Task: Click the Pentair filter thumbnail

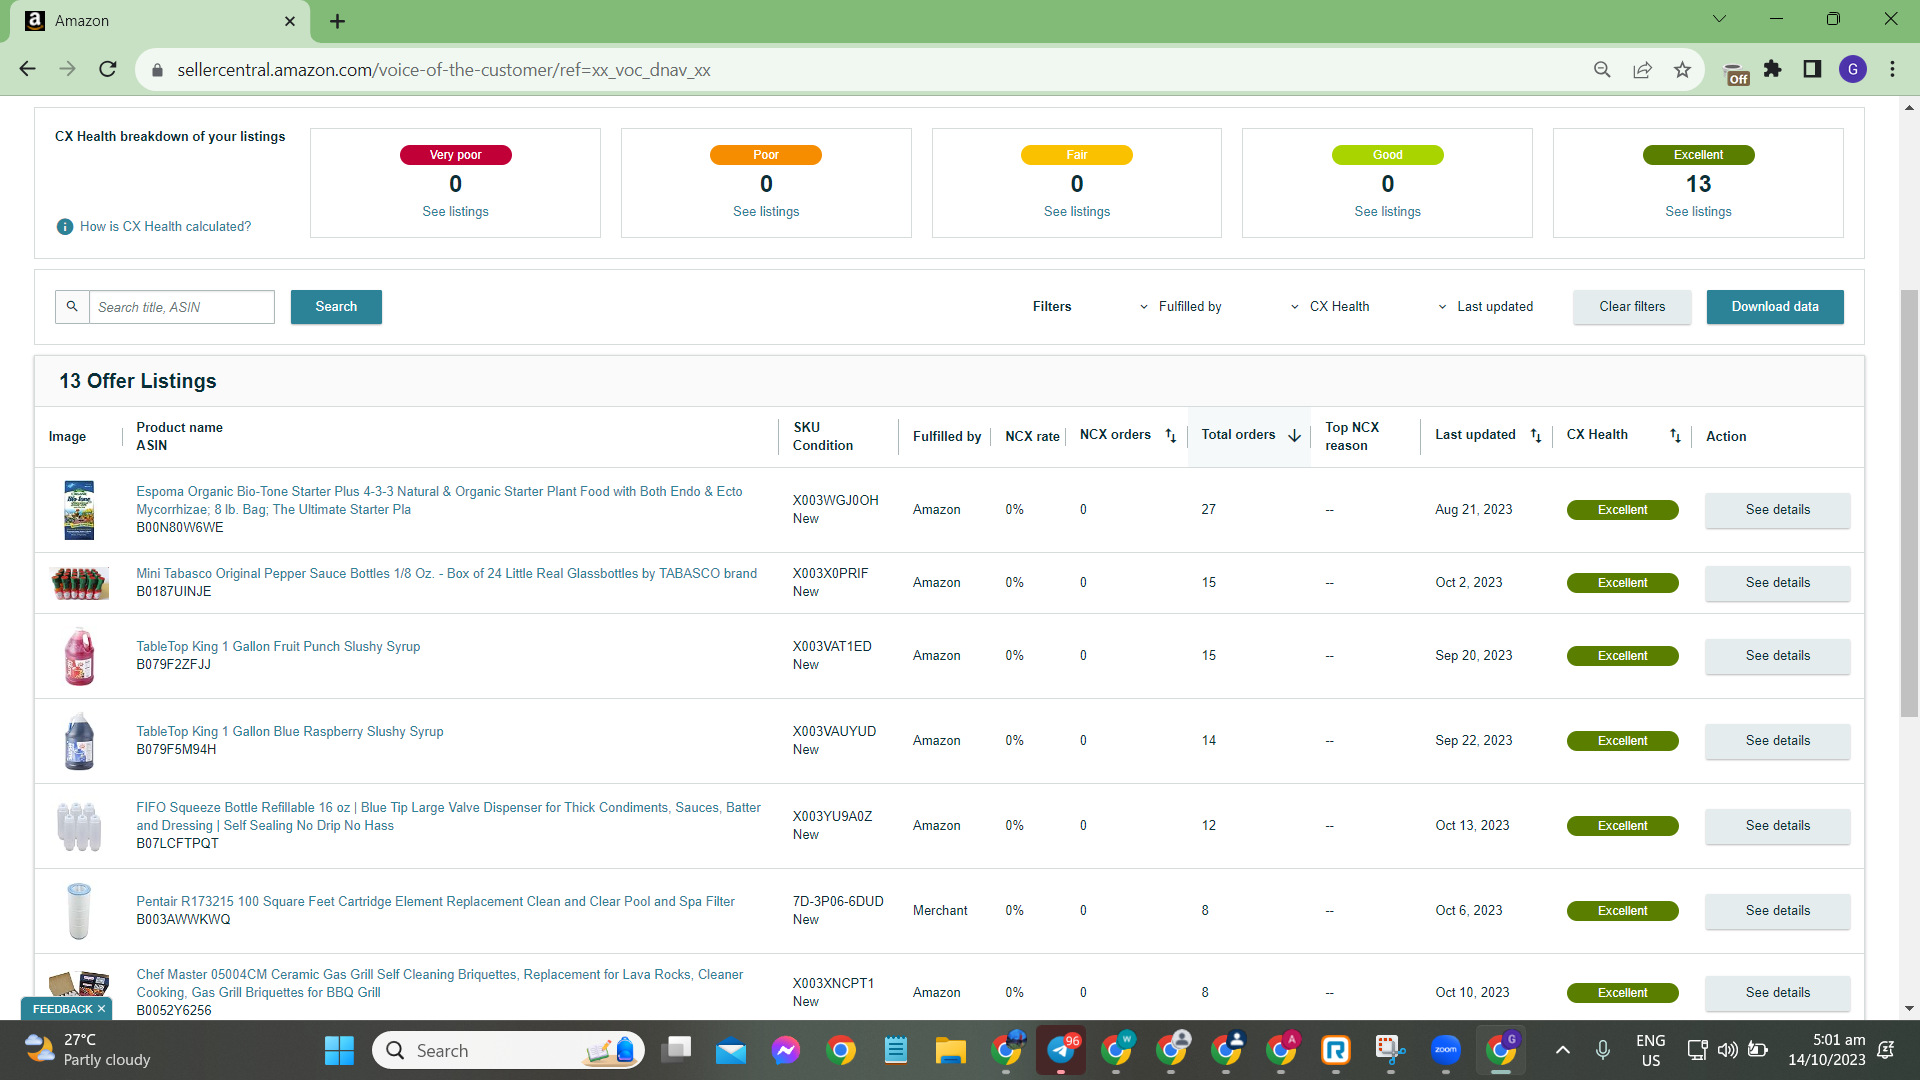Action: [x=79, y=911]
